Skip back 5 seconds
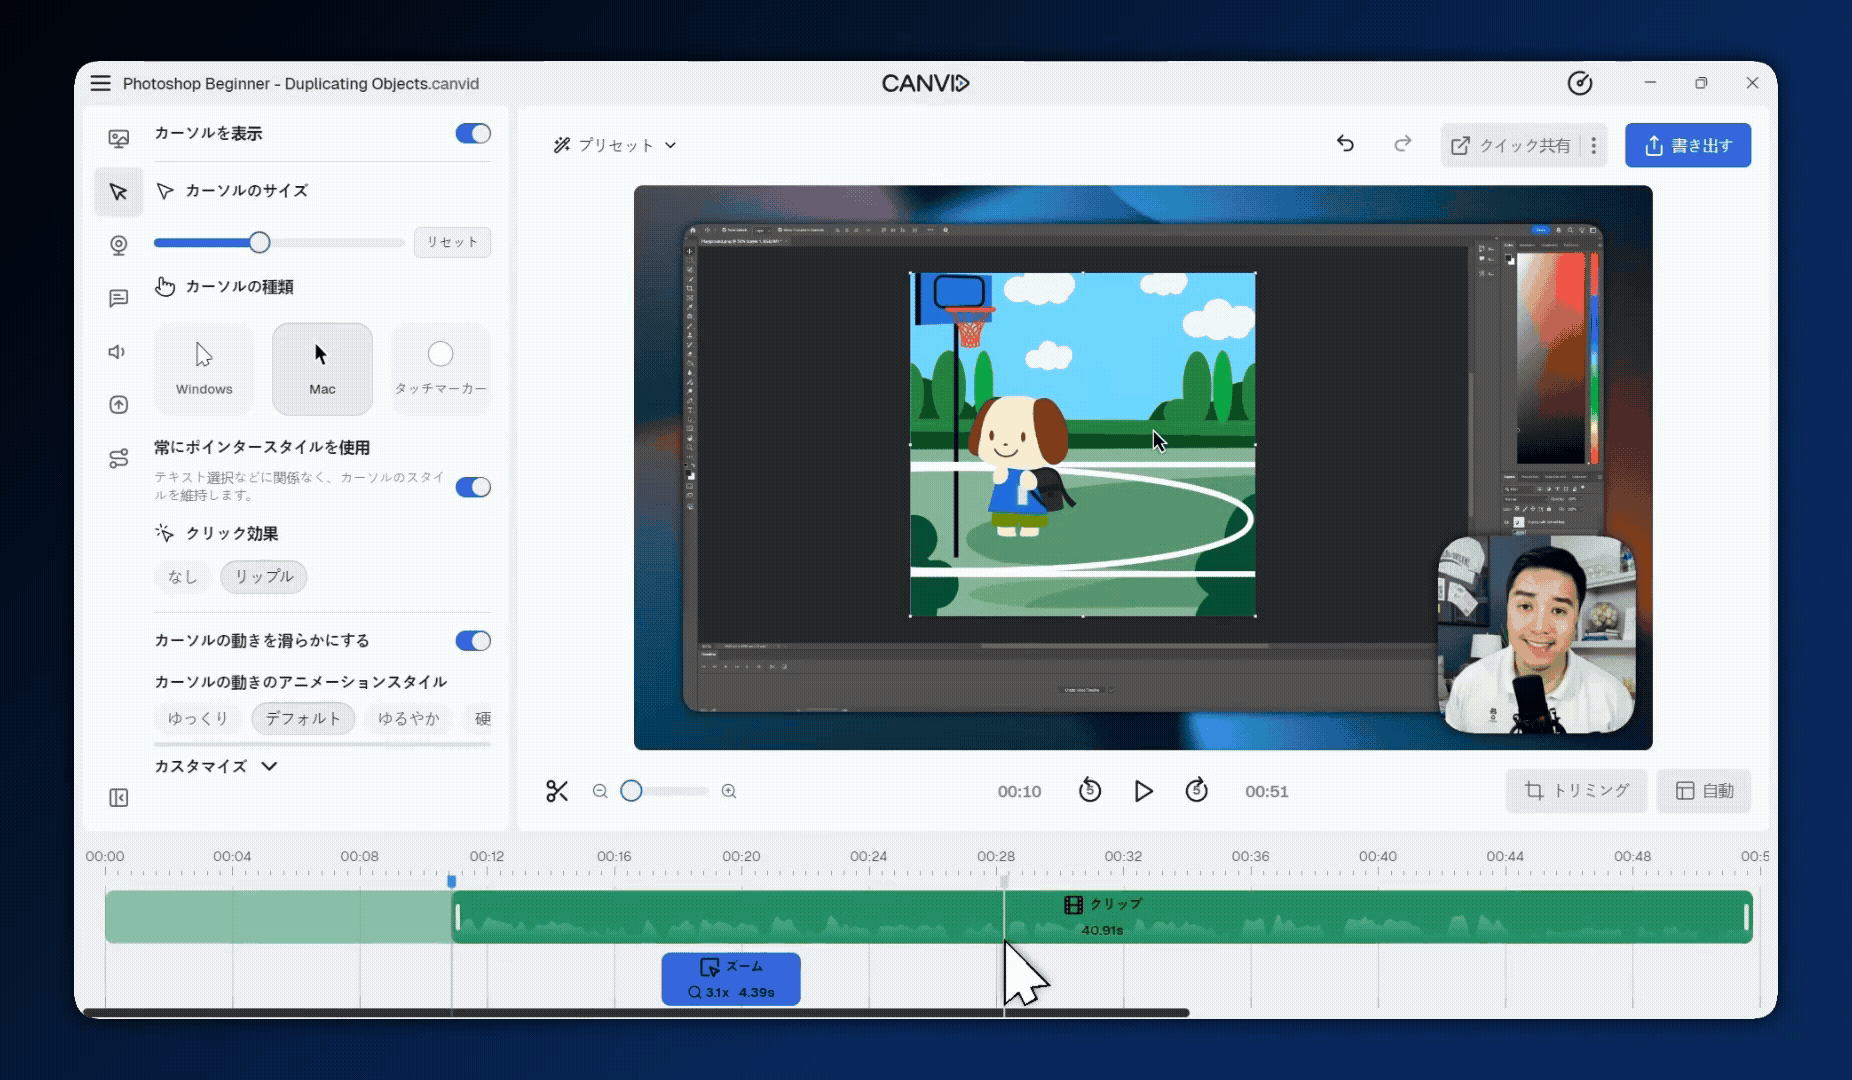 pyautogui.click(x=1090, y=791)
